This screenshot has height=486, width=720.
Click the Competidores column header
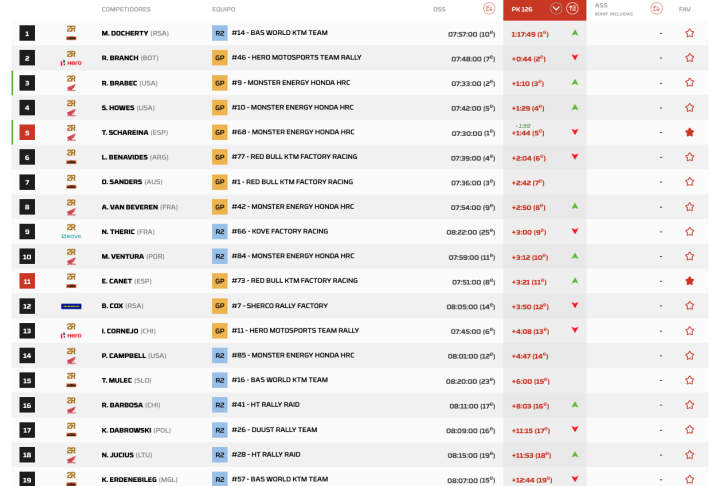coord(126,9)
